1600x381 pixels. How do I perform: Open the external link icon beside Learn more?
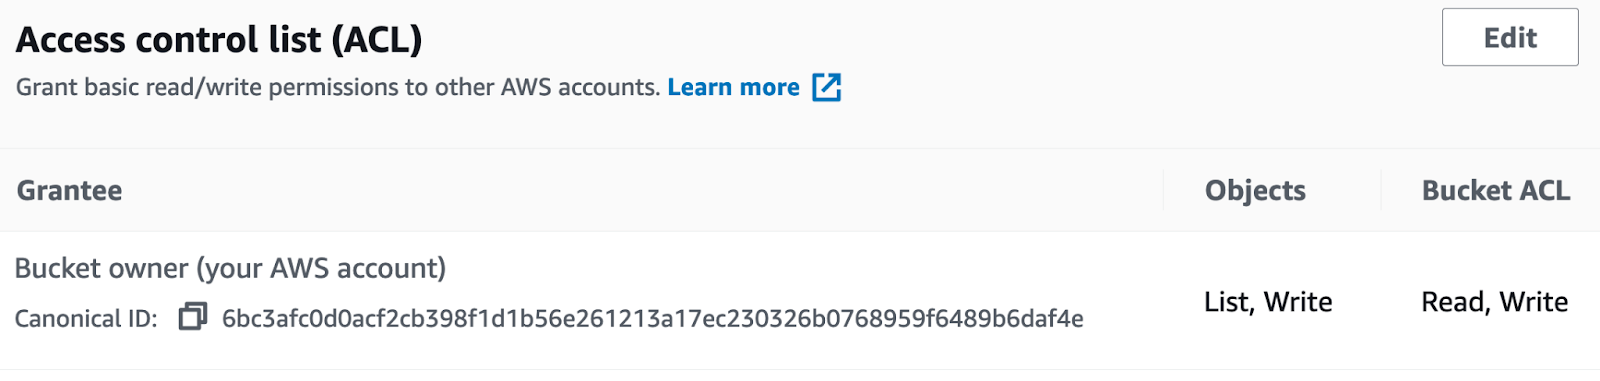tap(826, 87)
